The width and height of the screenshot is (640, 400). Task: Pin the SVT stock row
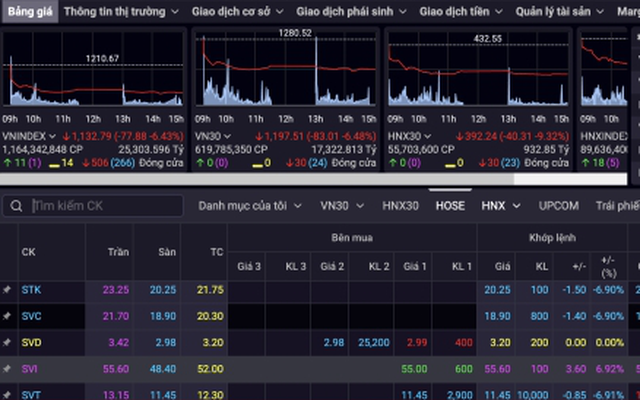pos(6,394)
